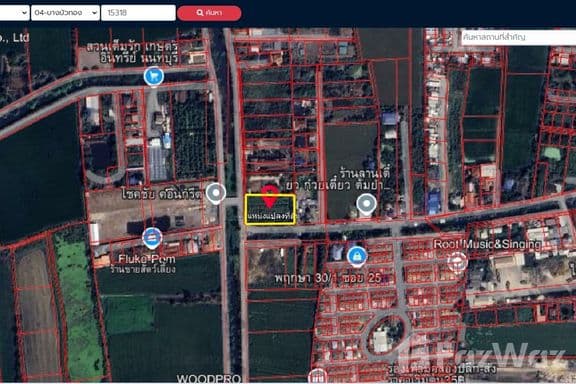This screenshot has width=576, height=384.
Task: Click the red search button
Action: tap(209, 13)
